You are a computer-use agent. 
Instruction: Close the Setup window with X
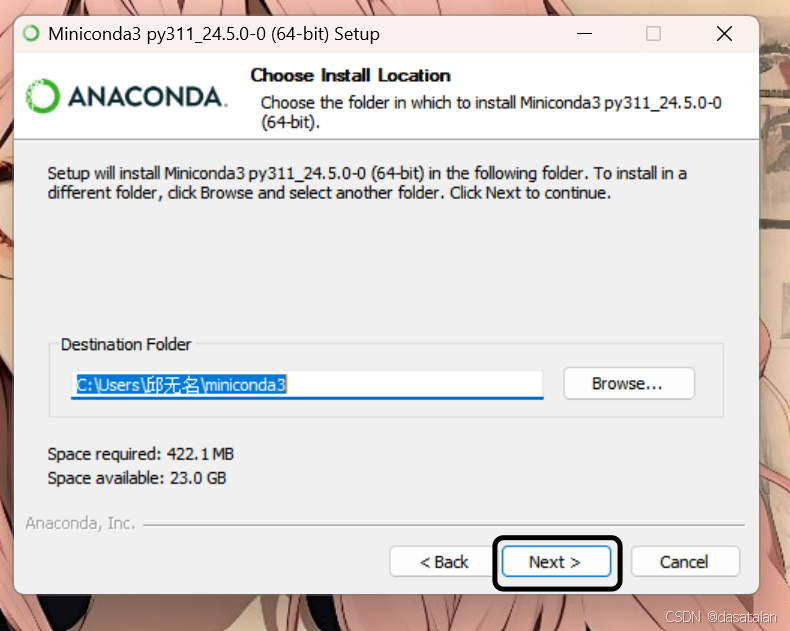click(725, 34)
